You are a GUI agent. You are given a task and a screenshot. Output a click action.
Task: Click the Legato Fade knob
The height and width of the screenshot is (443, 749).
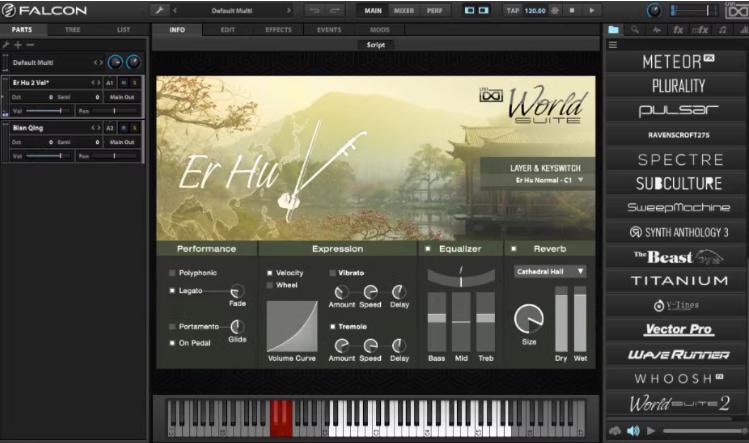[x=237, y=291]
